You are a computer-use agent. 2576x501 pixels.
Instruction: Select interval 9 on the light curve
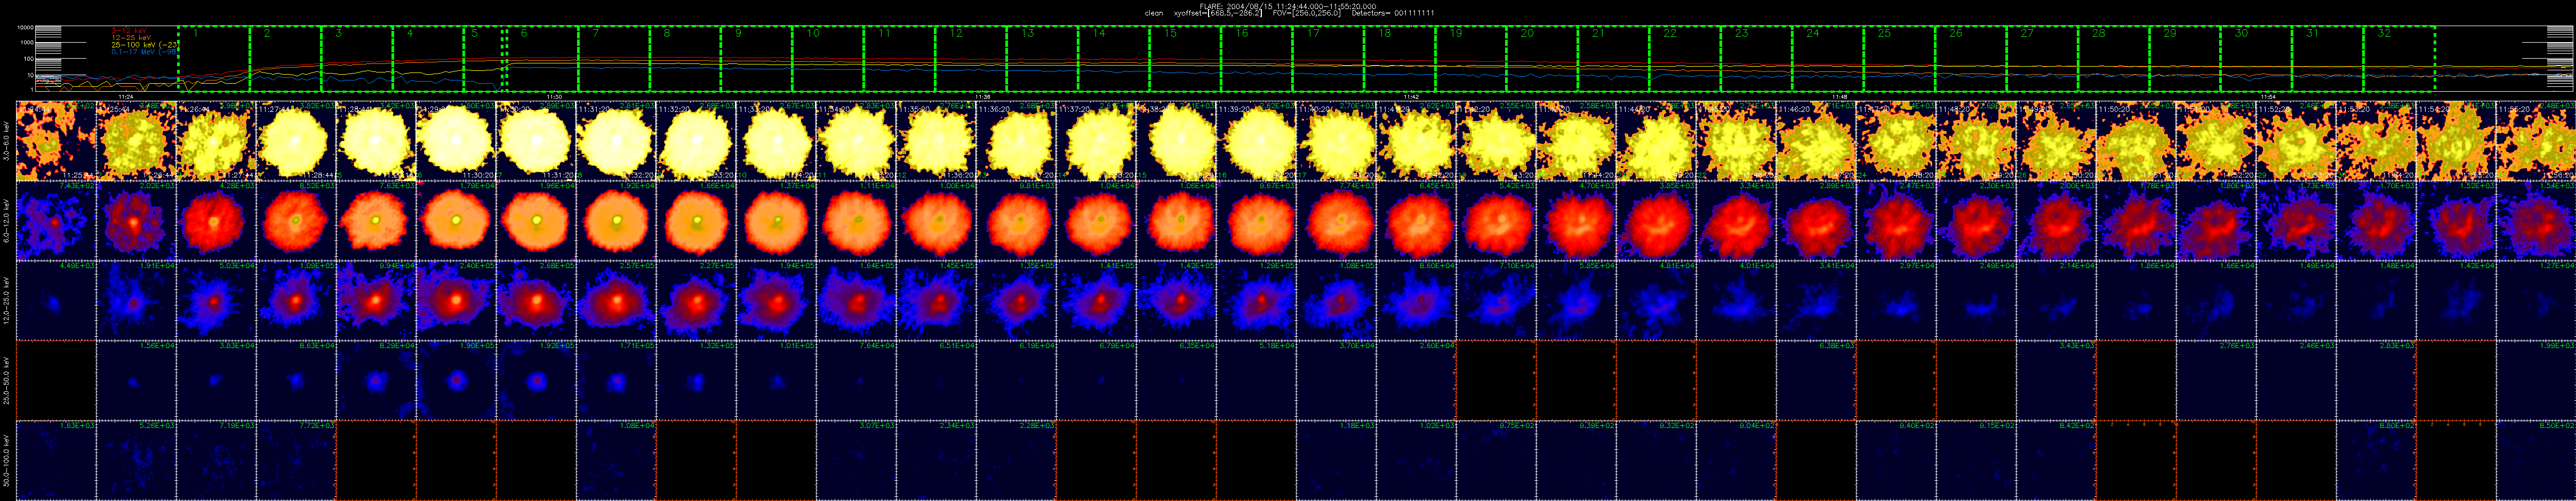pos(756,58)
